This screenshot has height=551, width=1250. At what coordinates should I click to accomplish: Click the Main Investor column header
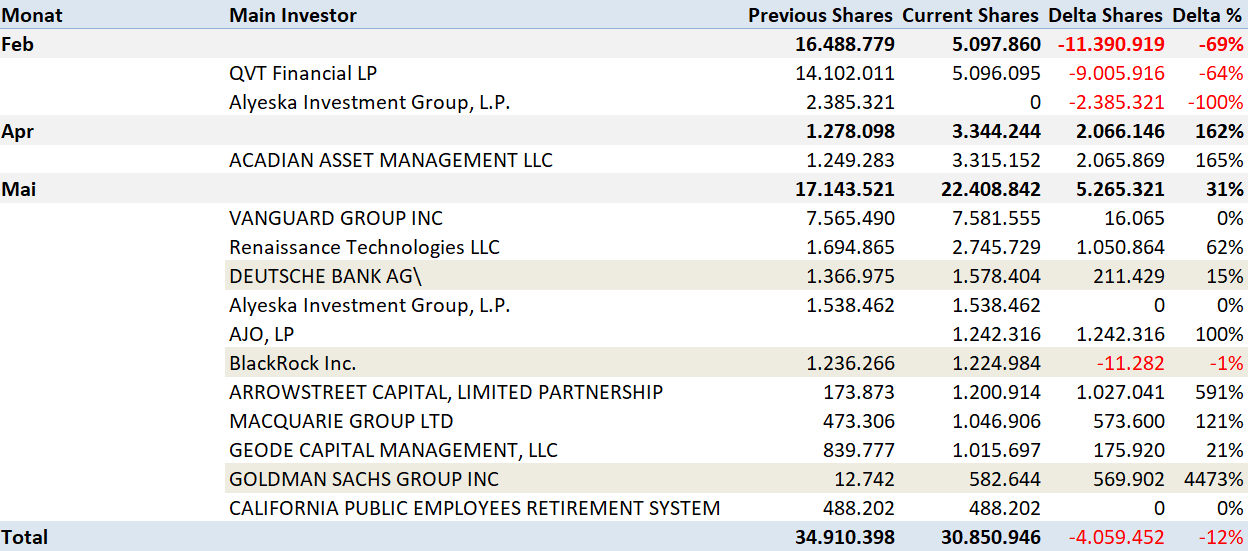[293, 15]
